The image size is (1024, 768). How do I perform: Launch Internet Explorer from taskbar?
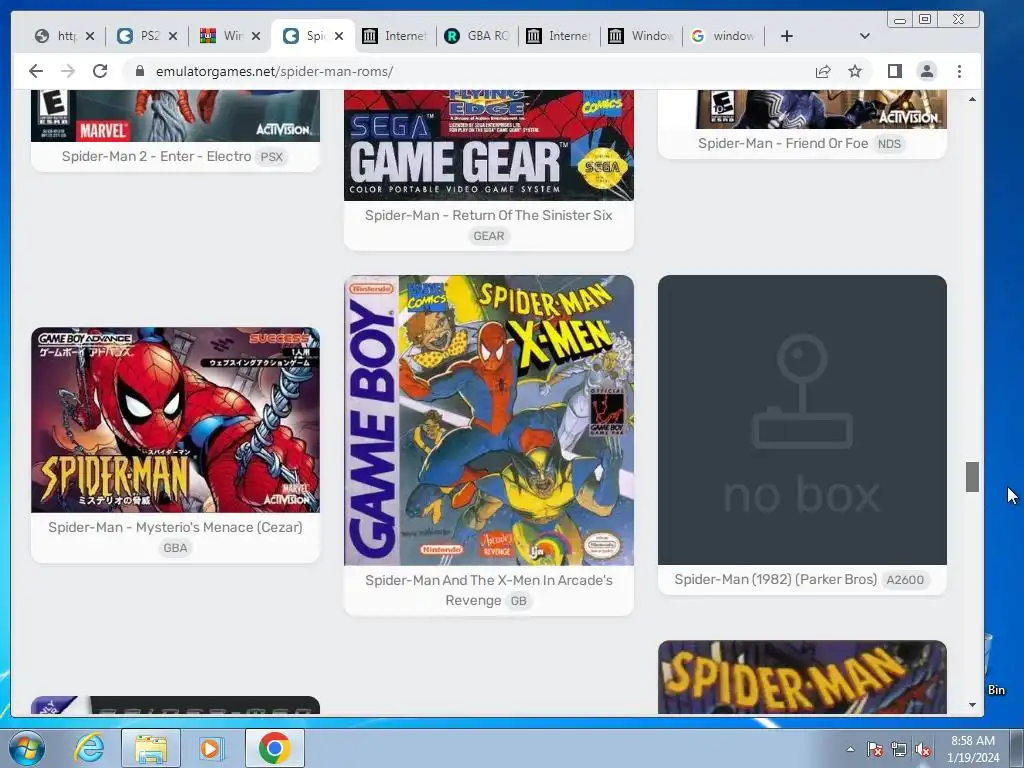click(89, 748)
